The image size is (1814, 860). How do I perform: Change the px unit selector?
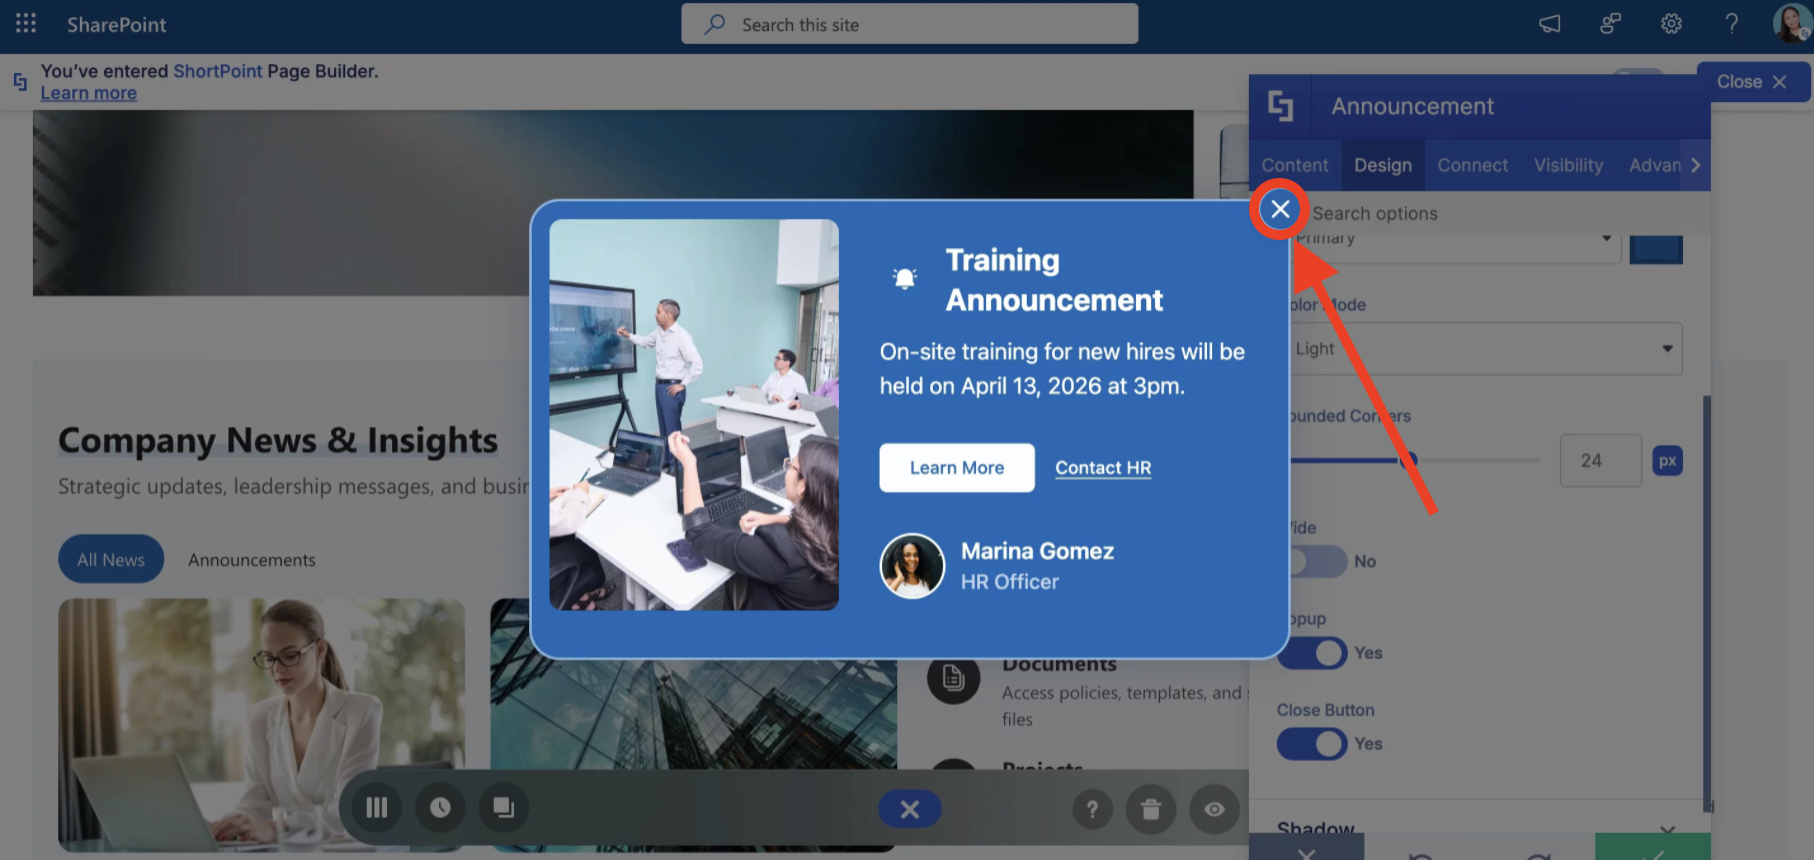pos(1667,461)
